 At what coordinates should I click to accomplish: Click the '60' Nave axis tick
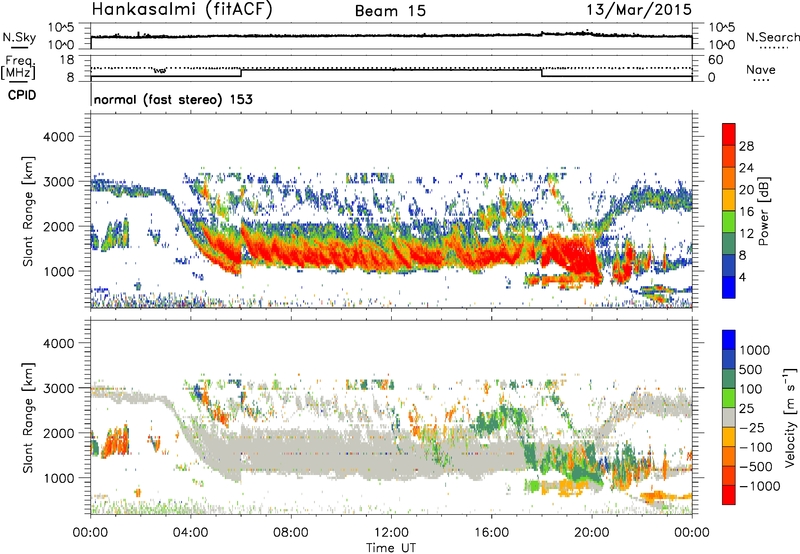(715, 60)
